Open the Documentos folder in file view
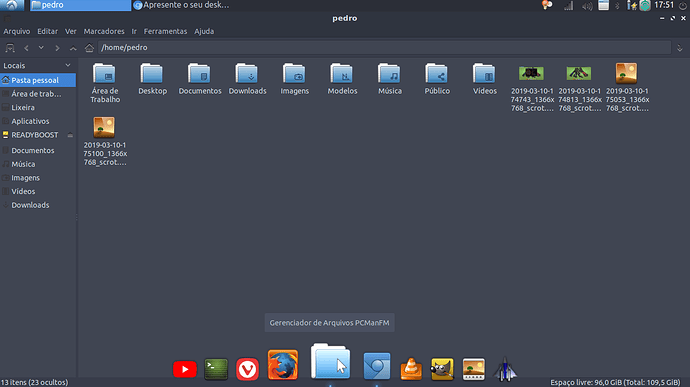The image size is (690, 387). tap(200, 79)
